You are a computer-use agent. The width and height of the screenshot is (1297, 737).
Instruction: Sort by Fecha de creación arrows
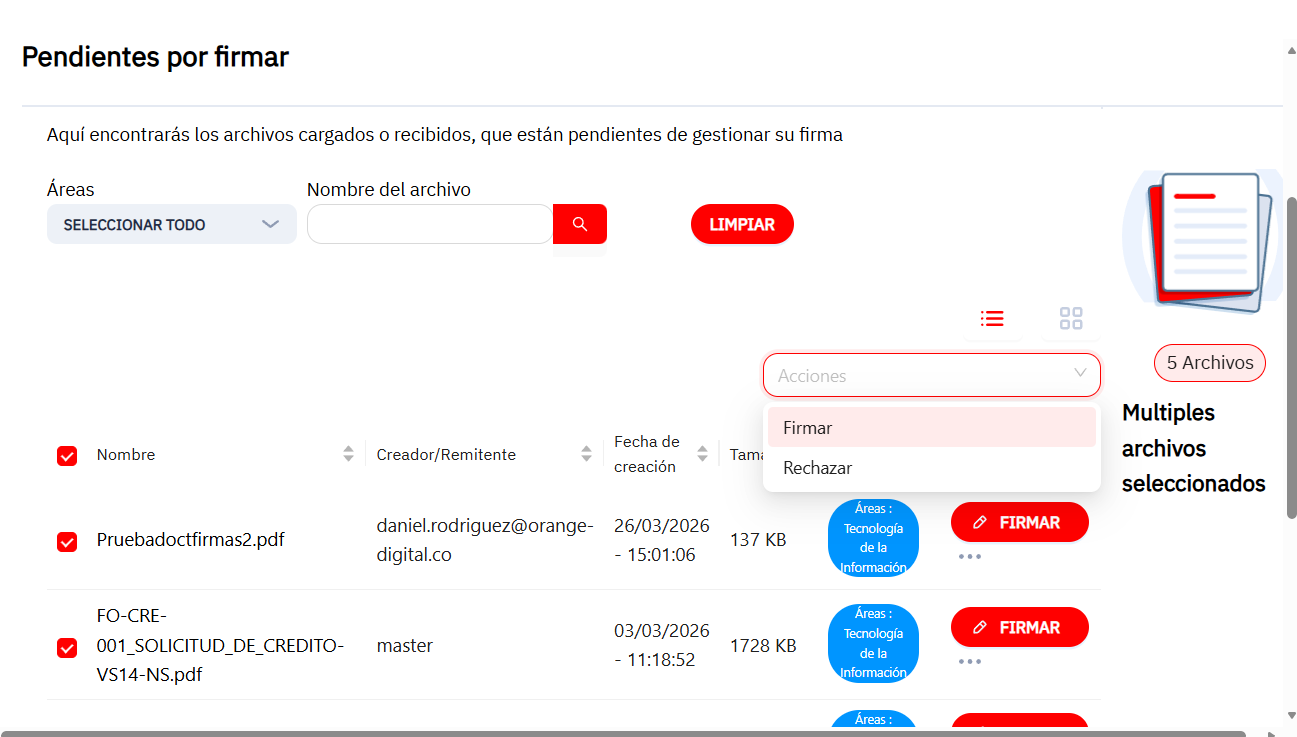pyautogui.click(x=702, y=454)
